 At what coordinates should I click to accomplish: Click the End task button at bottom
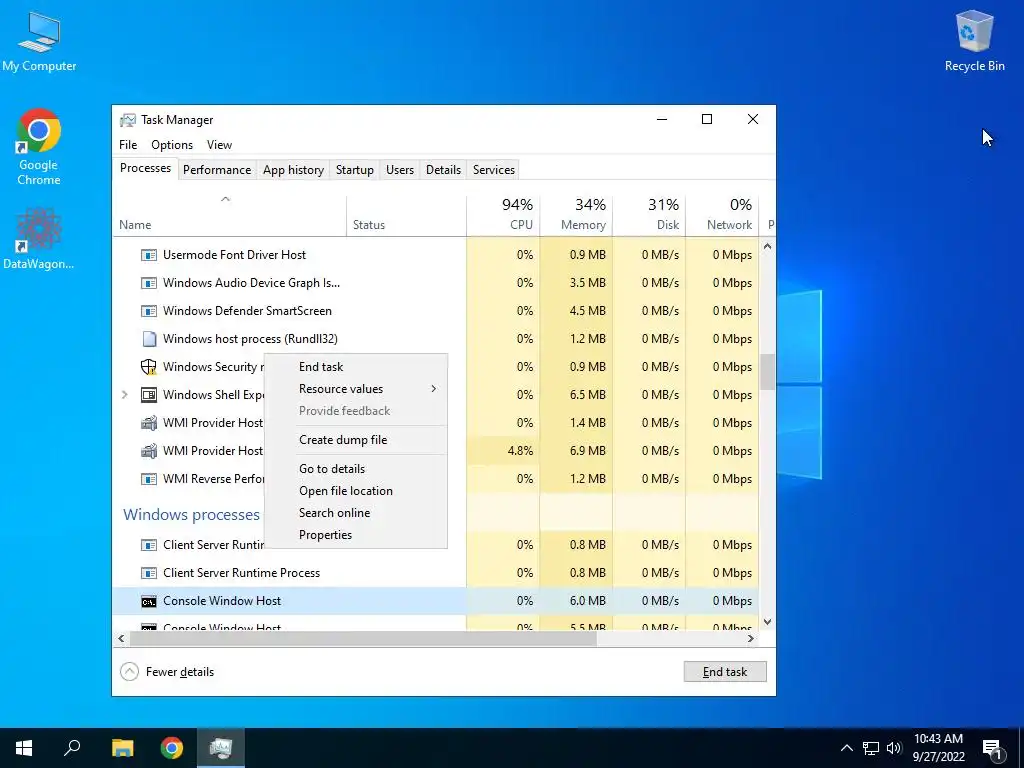[725, 672]
